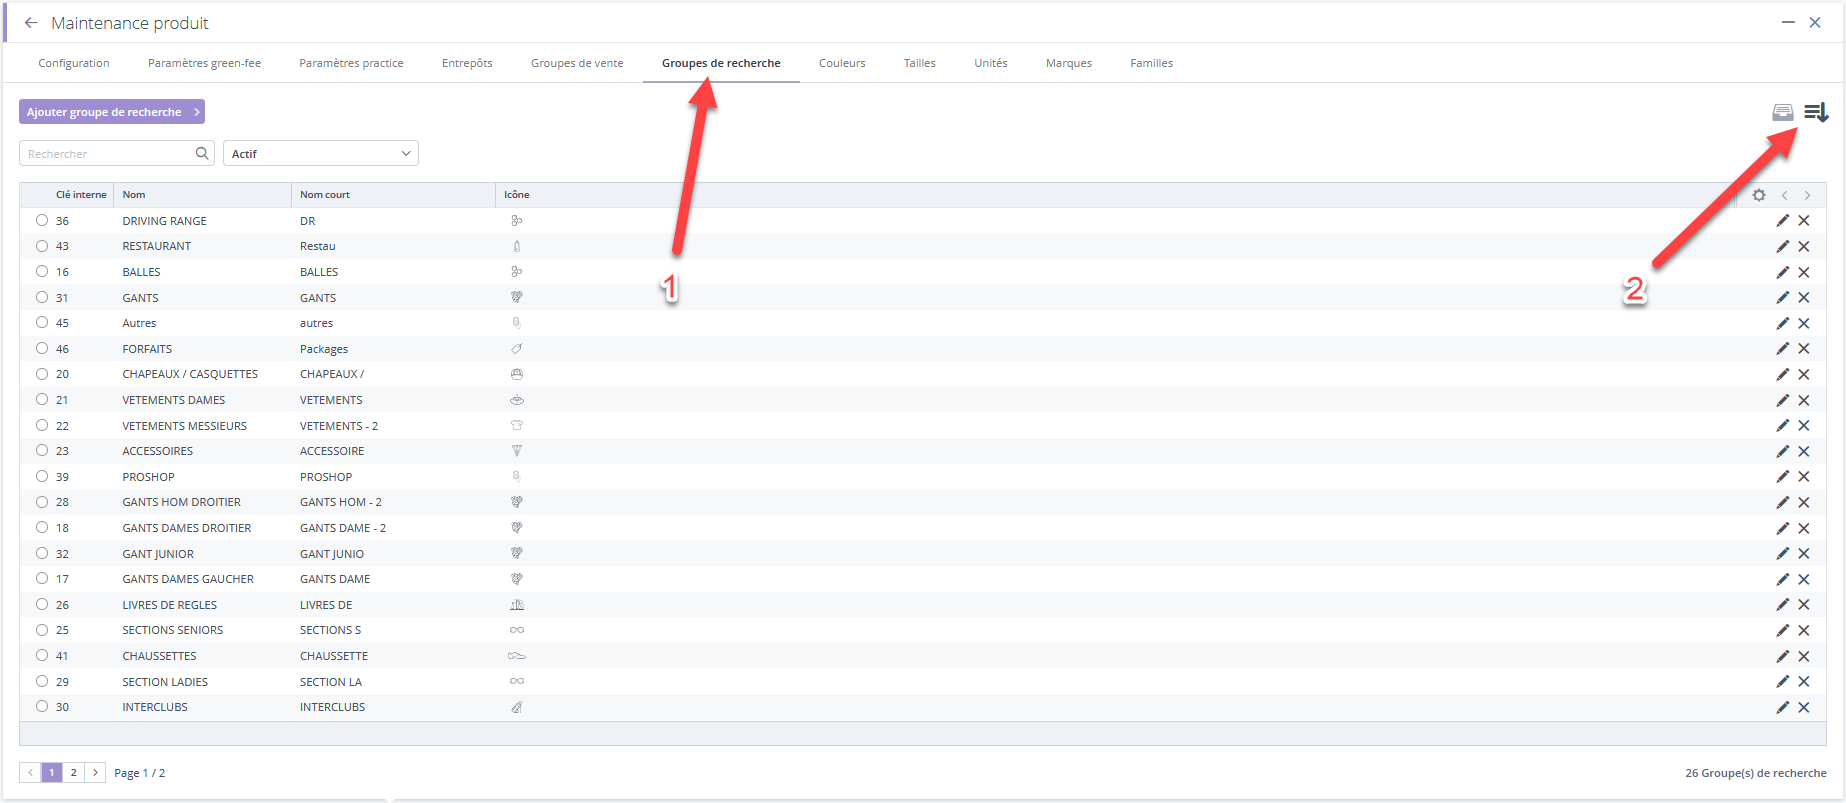Open the Couleurs tab
This screenshot has width=1846, height=803.
[x=842, y=63]
